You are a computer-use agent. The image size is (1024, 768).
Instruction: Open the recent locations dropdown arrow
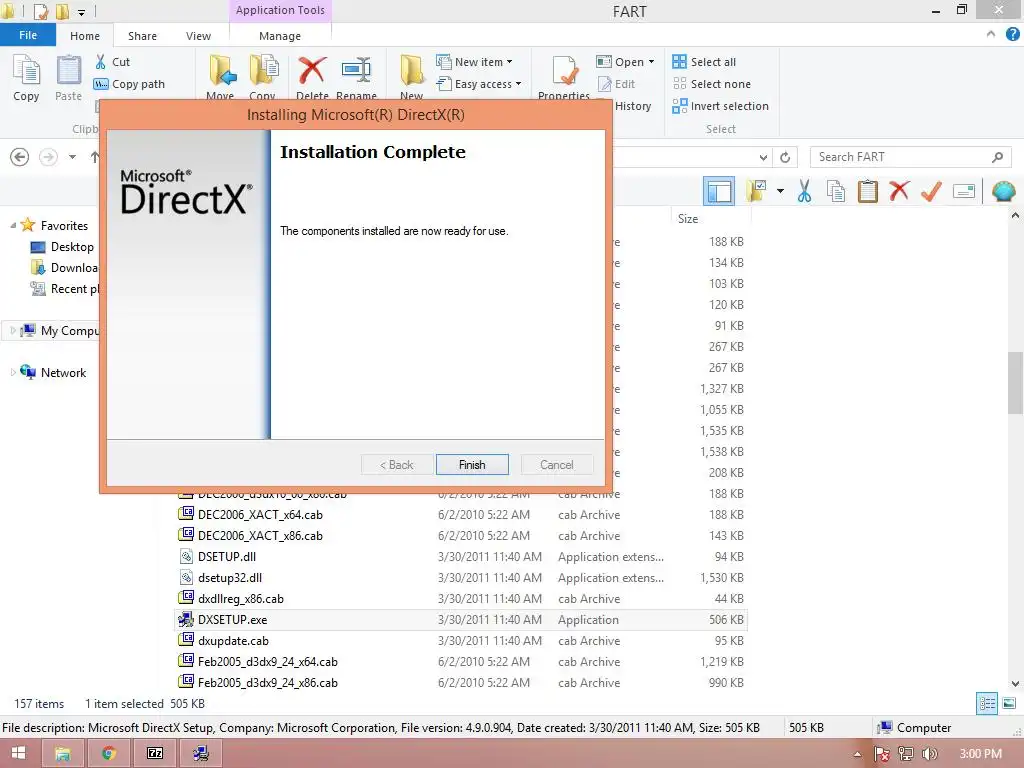tap(72, 157)
